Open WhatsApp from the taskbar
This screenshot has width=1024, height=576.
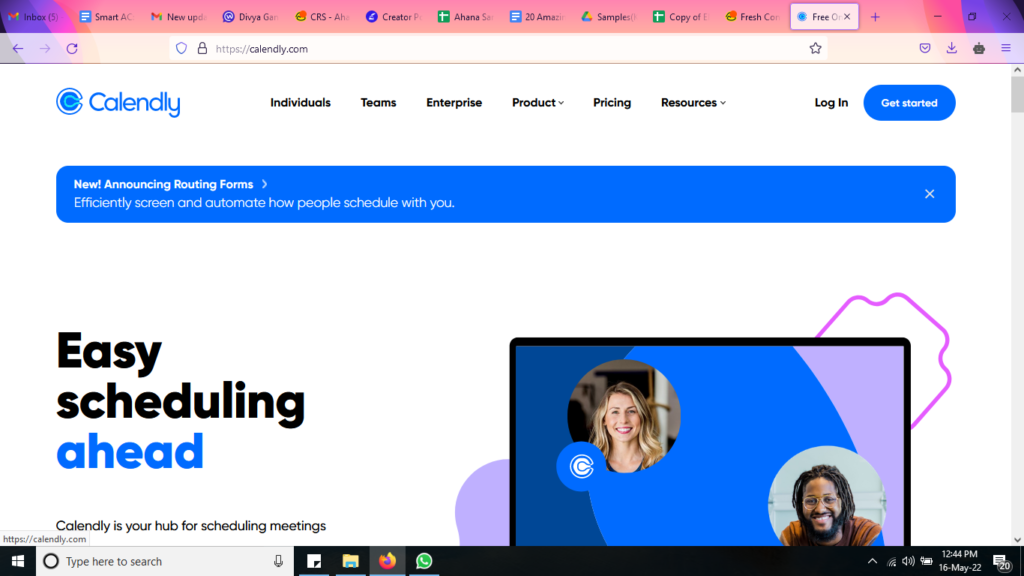424,561
